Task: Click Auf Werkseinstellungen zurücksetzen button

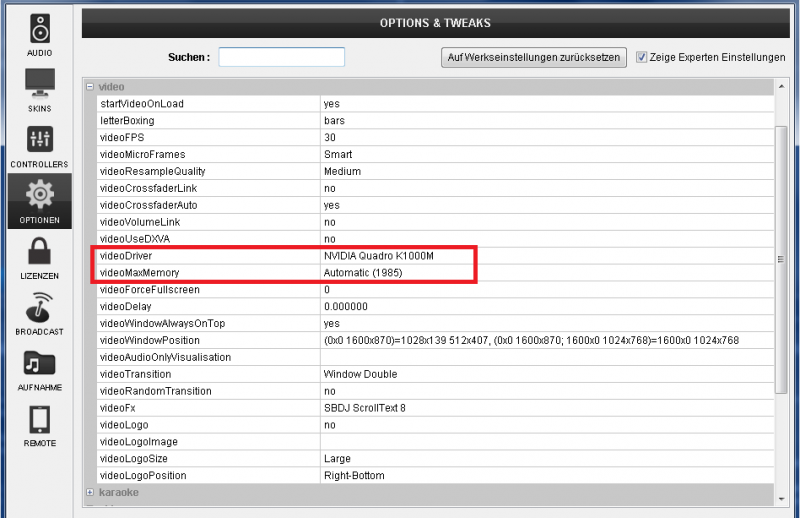Action: (534, 57)
